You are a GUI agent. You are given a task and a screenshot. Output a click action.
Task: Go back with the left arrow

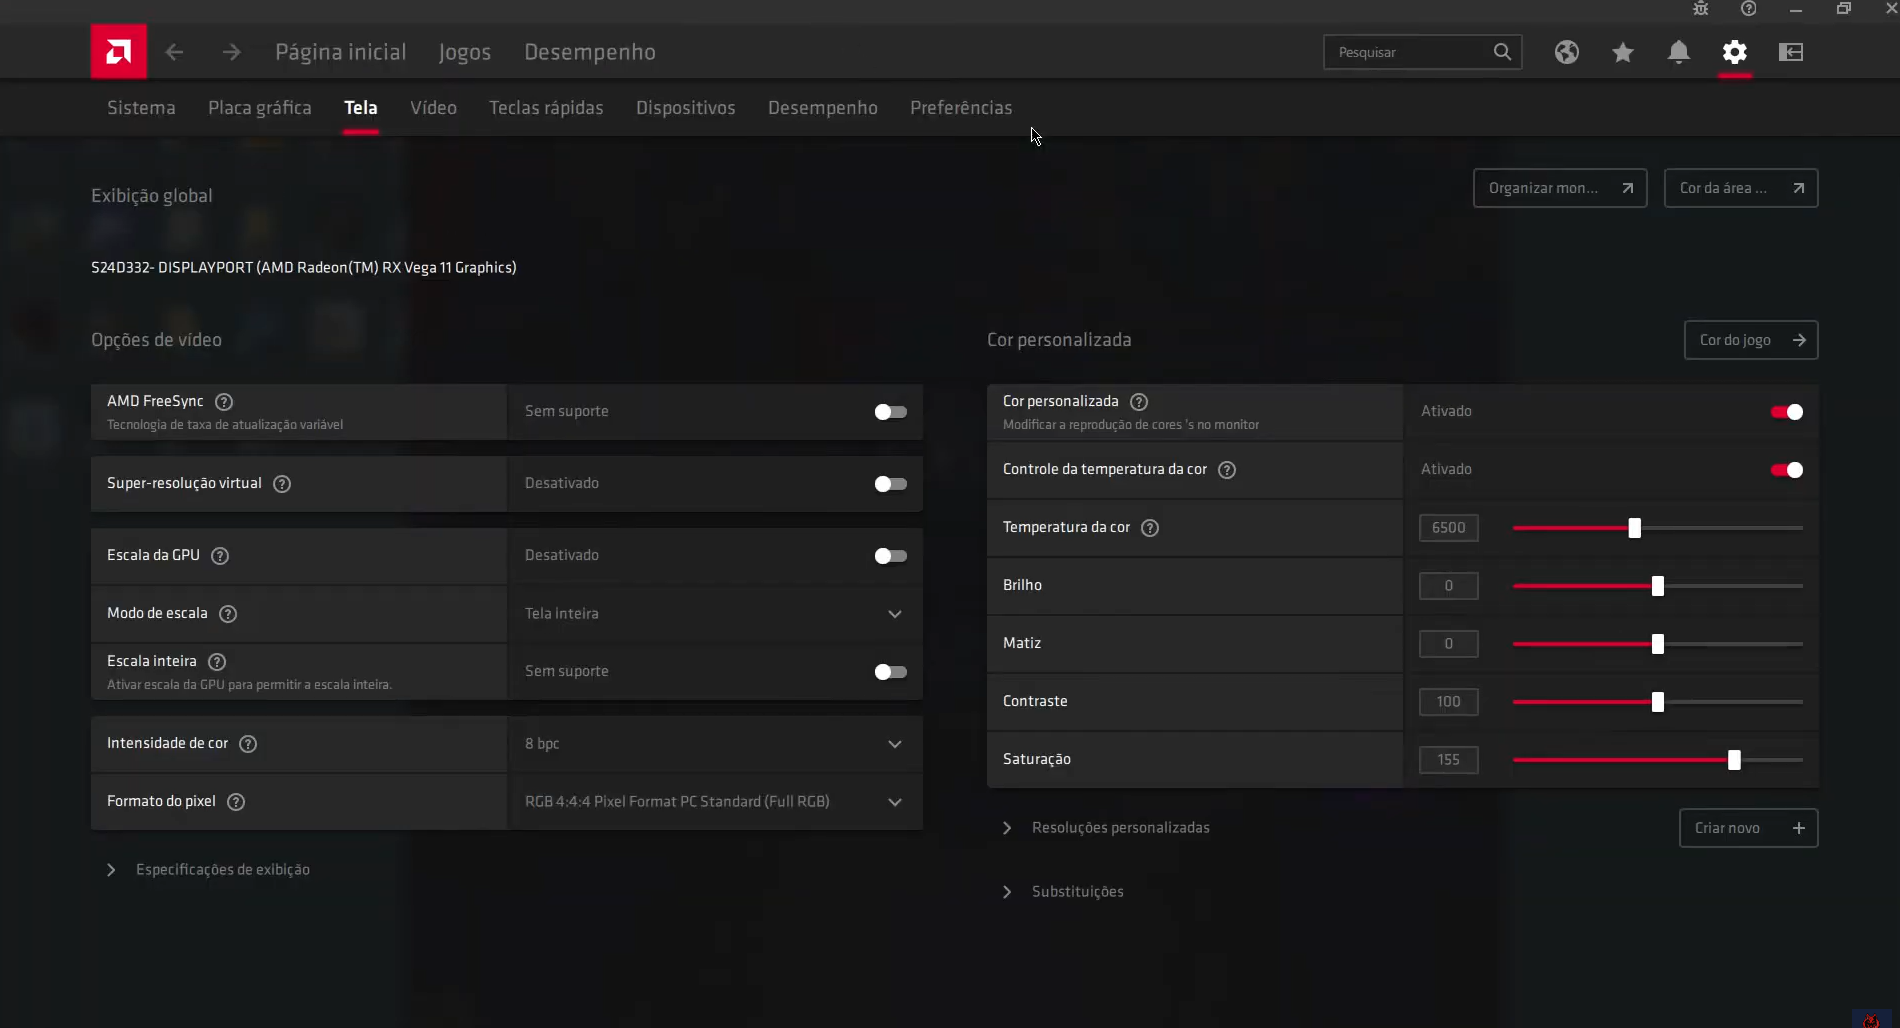coord(174,52)
